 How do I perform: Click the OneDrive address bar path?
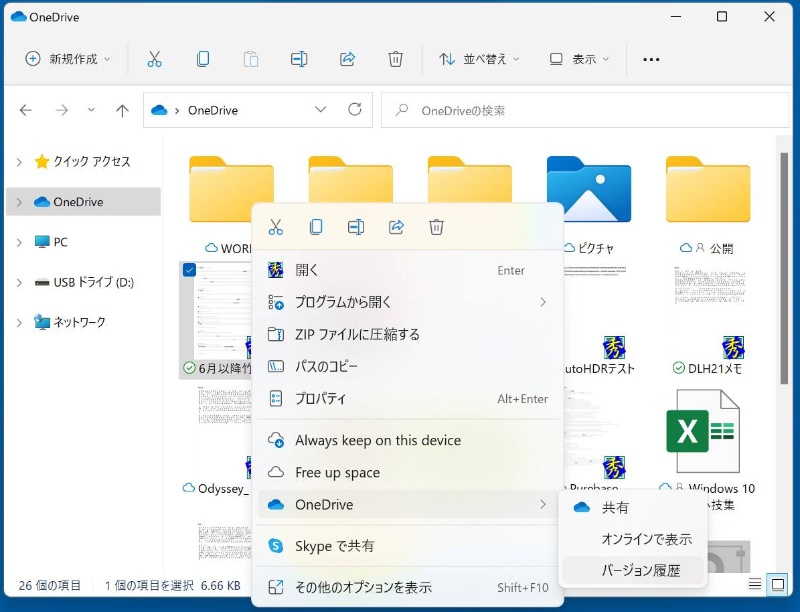pyautogui.click(x=213, y=110)
